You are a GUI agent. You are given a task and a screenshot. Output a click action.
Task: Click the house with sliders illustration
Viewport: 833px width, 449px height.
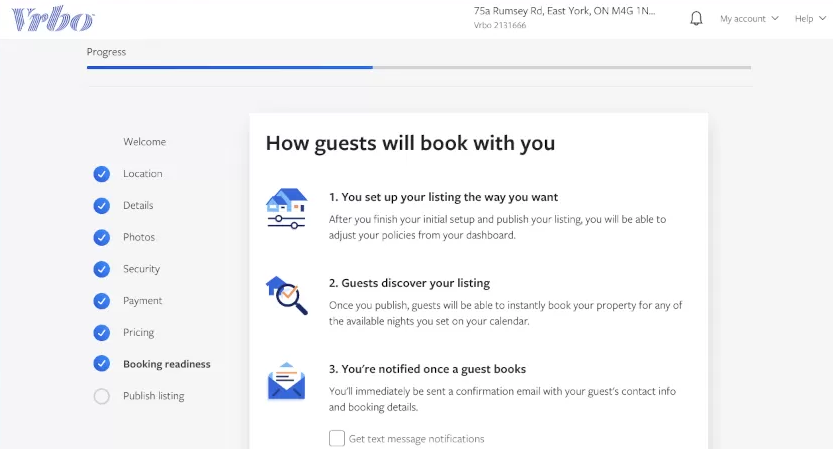click(286, 208)
